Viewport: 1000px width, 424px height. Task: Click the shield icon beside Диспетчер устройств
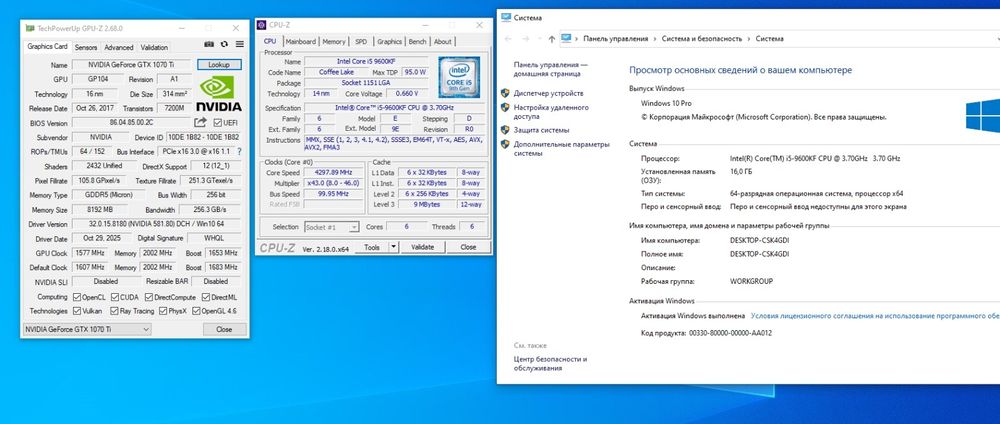[x=505, y=93]
